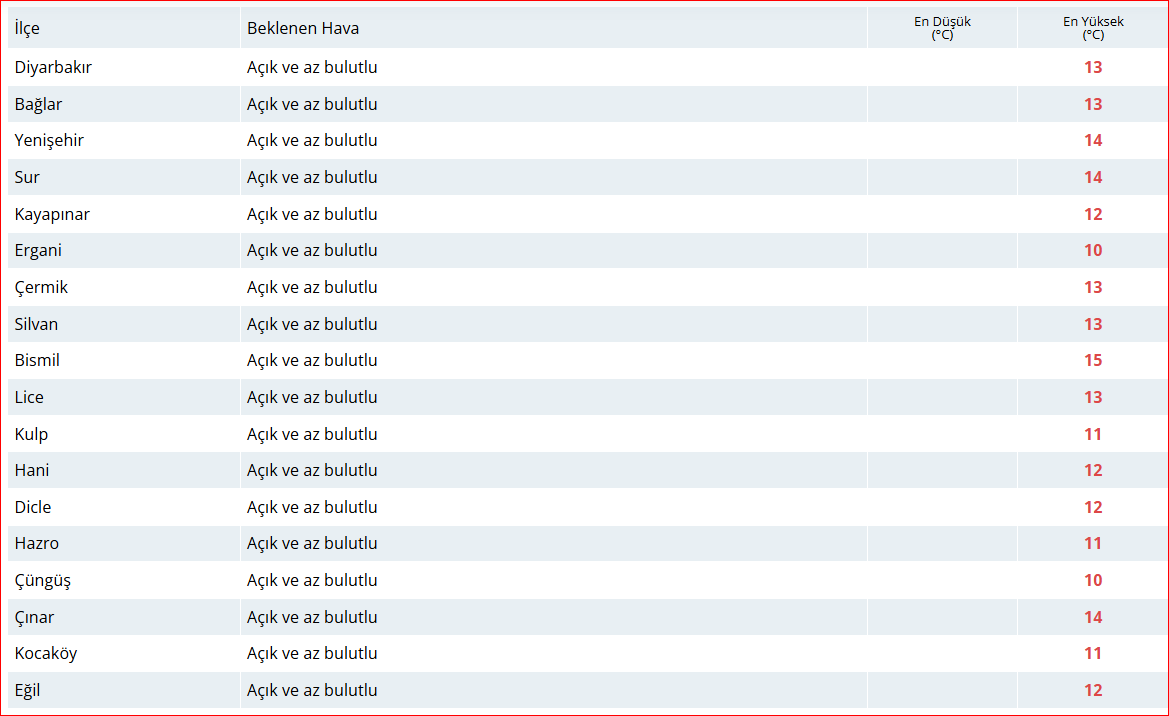1169x716 pixels.
Task: Select the Kayapınar district cell
Action: [52, 214]
